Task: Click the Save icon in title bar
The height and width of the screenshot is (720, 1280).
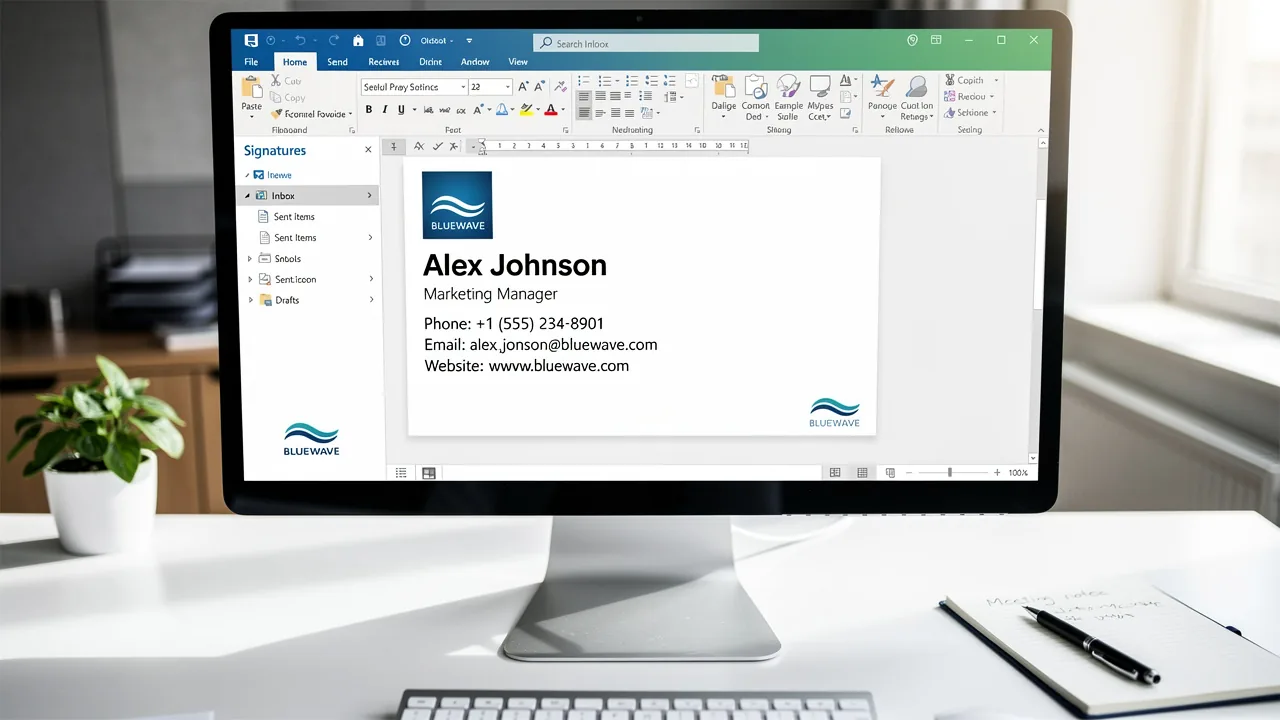Action: point(251,41)
